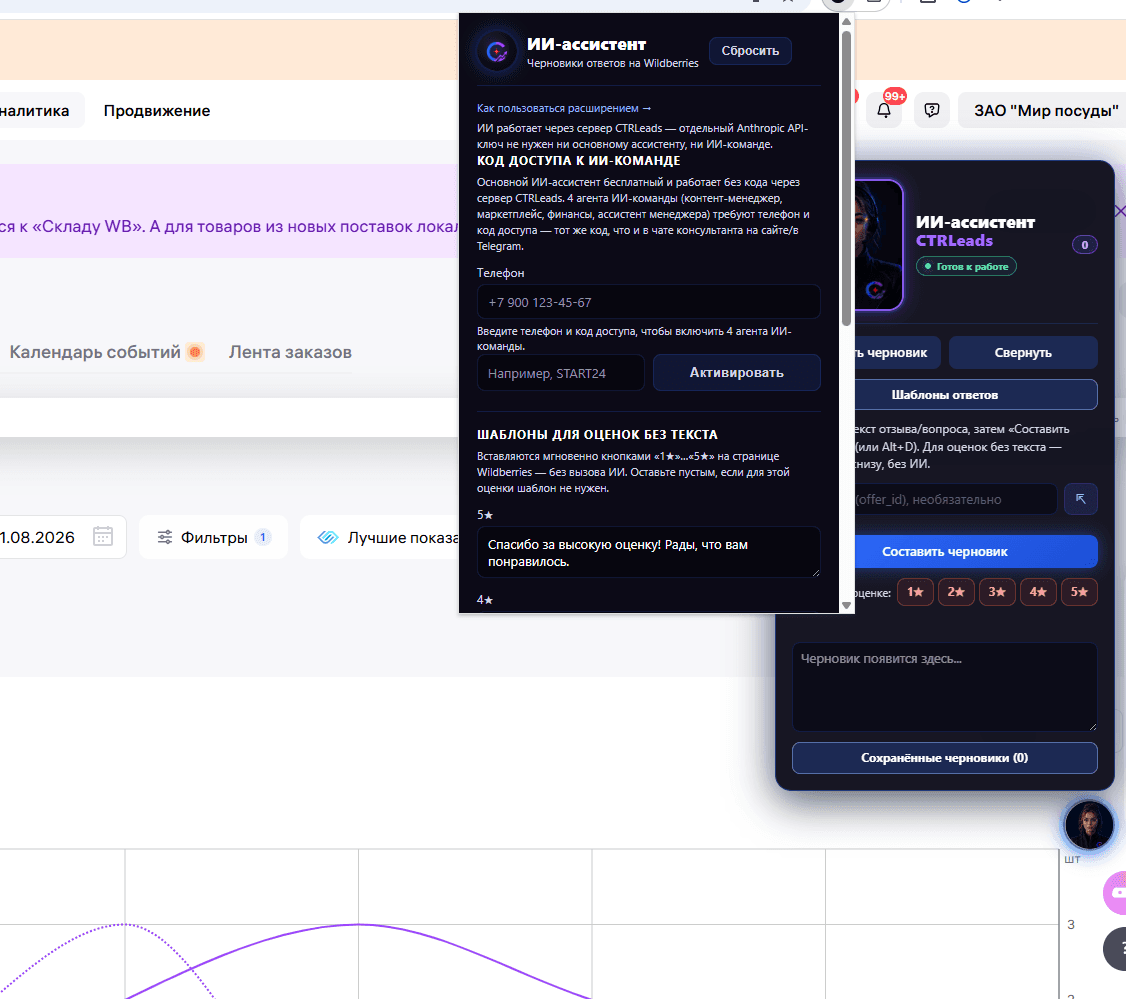1126x999 pixels.
Task: Click the Телефон input field
Action: tap(648, 302)
